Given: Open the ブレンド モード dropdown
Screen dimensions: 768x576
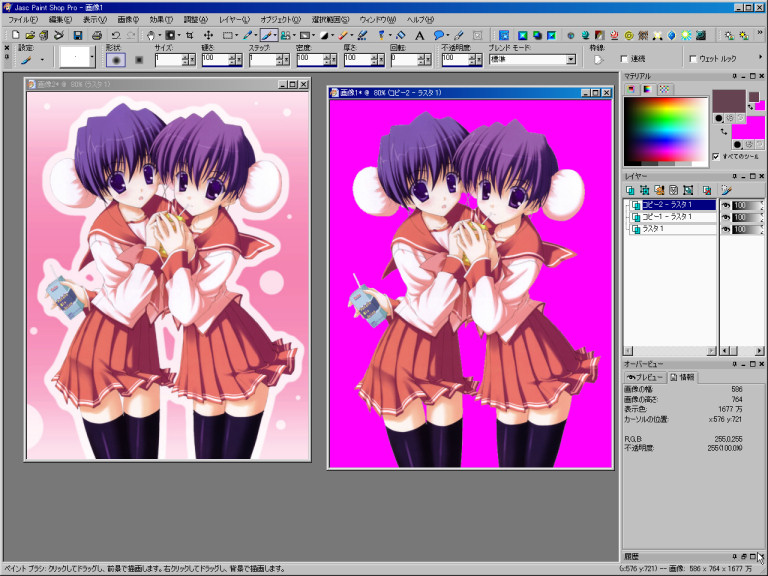Looking at the screenshot, I should tap(571, 59).
